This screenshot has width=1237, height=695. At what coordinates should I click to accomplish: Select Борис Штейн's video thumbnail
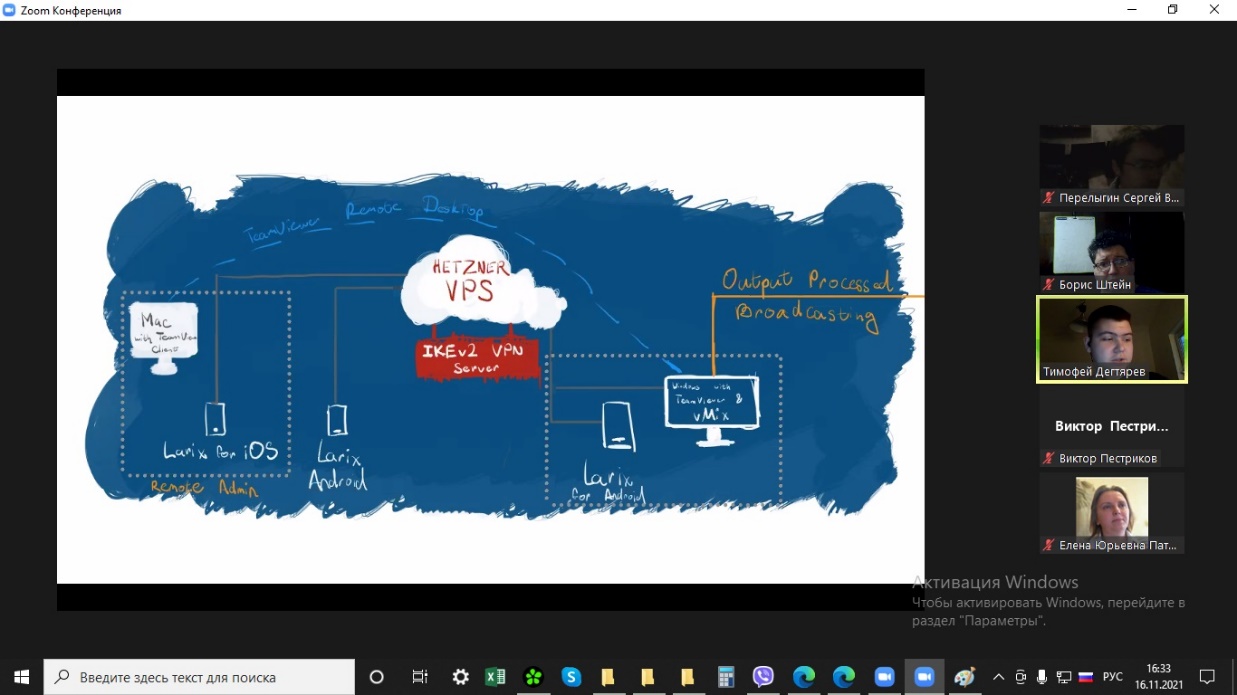tap(1112, 252)
